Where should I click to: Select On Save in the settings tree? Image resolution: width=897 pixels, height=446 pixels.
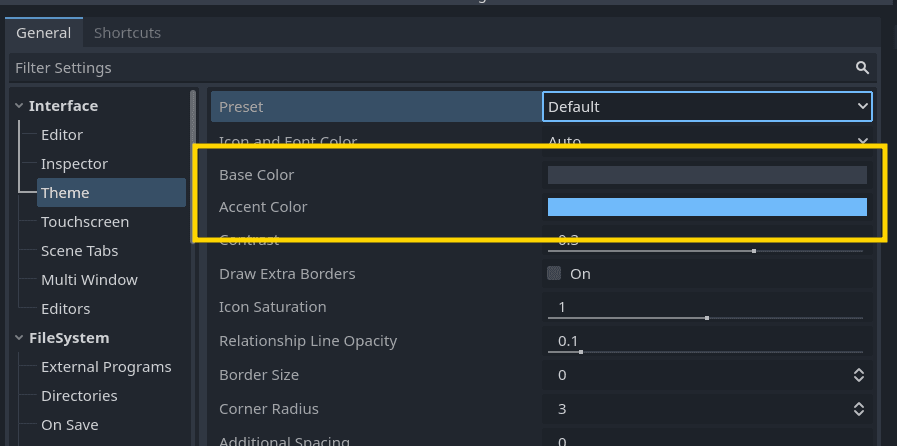(x=70, y=425)
